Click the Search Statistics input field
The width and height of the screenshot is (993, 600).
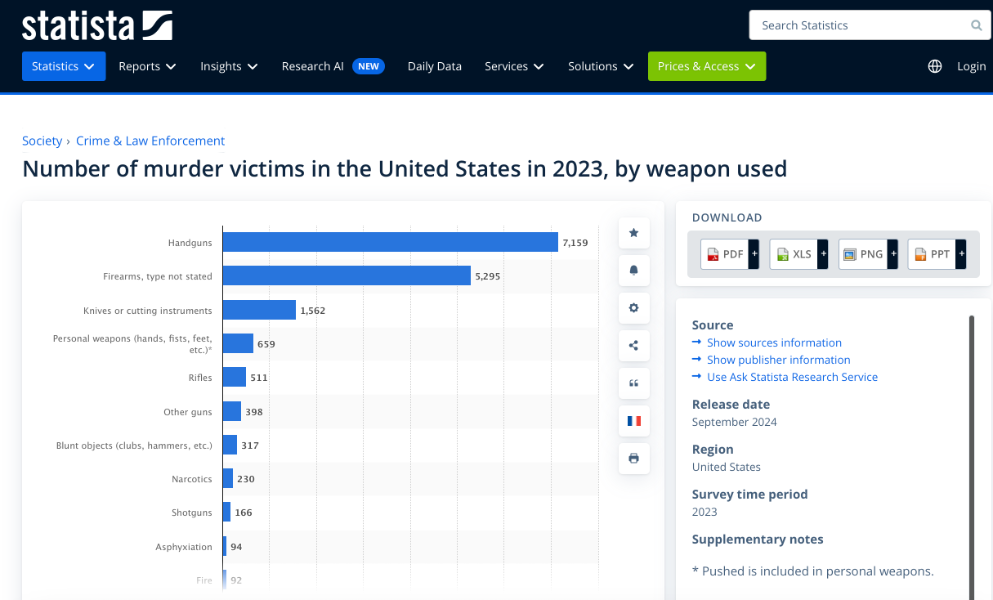pos(858,26)
